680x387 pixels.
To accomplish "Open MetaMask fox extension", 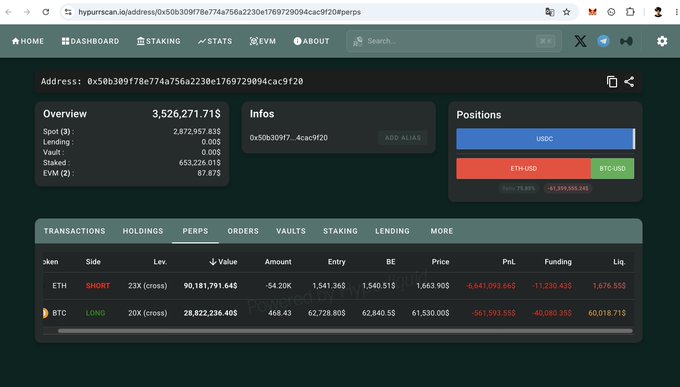I will [592, 12].
